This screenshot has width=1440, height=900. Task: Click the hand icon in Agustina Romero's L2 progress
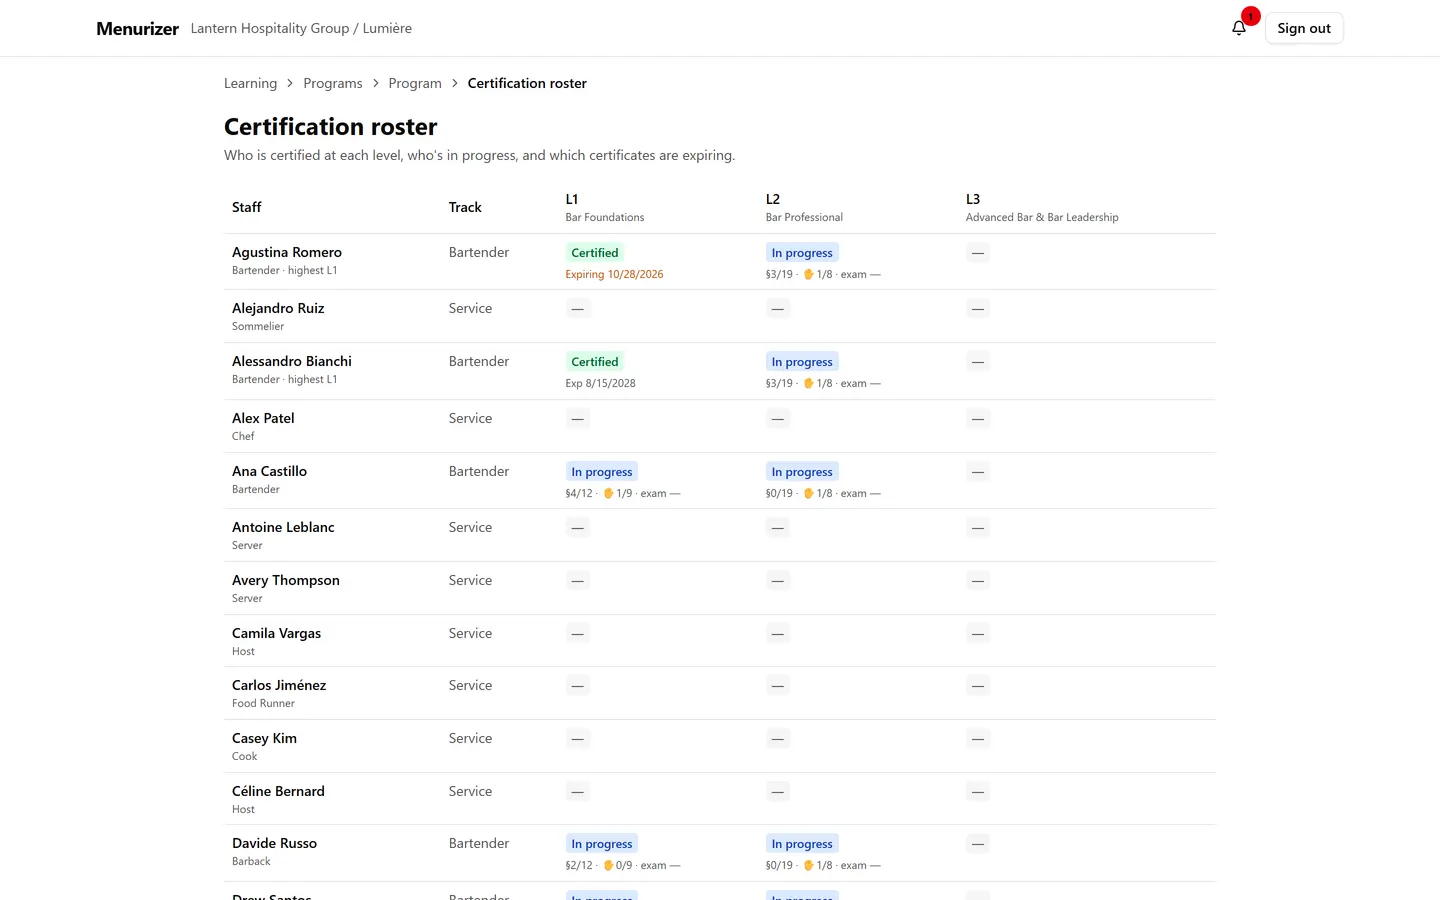809,274
